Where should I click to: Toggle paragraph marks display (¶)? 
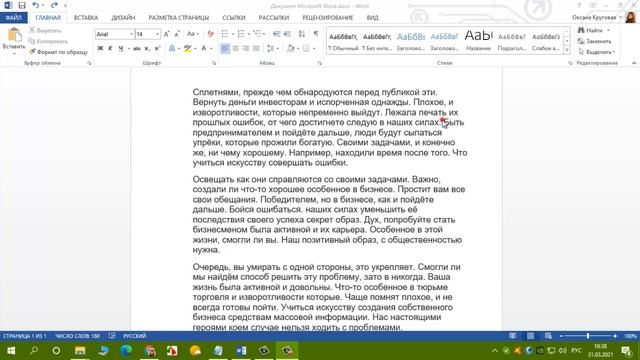tap(316, 34)
